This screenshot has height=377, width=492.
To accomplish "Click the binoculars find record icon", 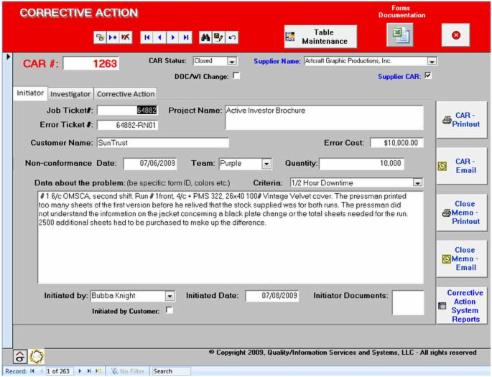I will [205, 37].
